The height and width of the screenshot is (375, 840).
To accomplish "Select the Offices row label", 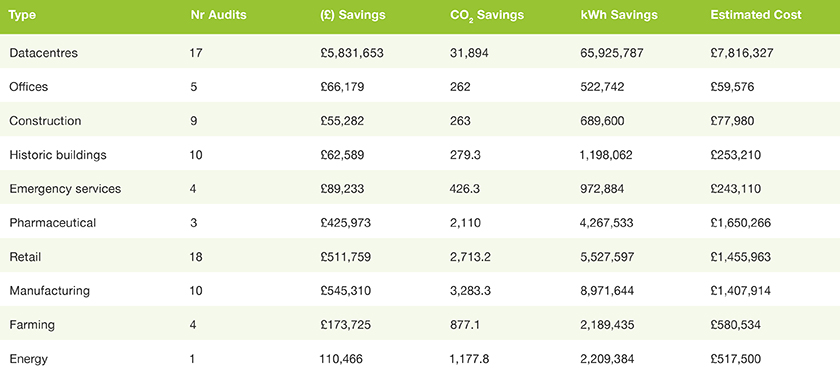I will [x=28, y=87].
